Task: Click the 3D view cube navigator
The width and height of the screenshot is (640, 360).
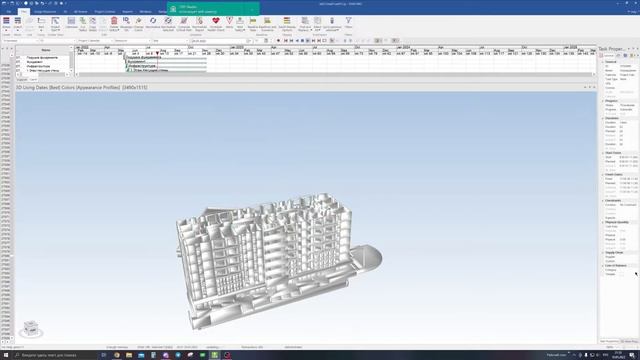Action: (31, 328)
